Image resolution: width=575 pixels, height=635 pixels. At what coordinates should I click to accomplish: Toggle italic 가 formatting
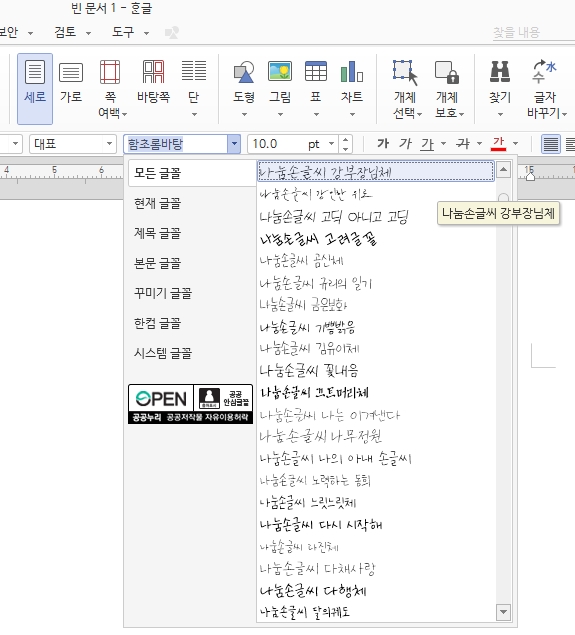(x=405, y=143)
